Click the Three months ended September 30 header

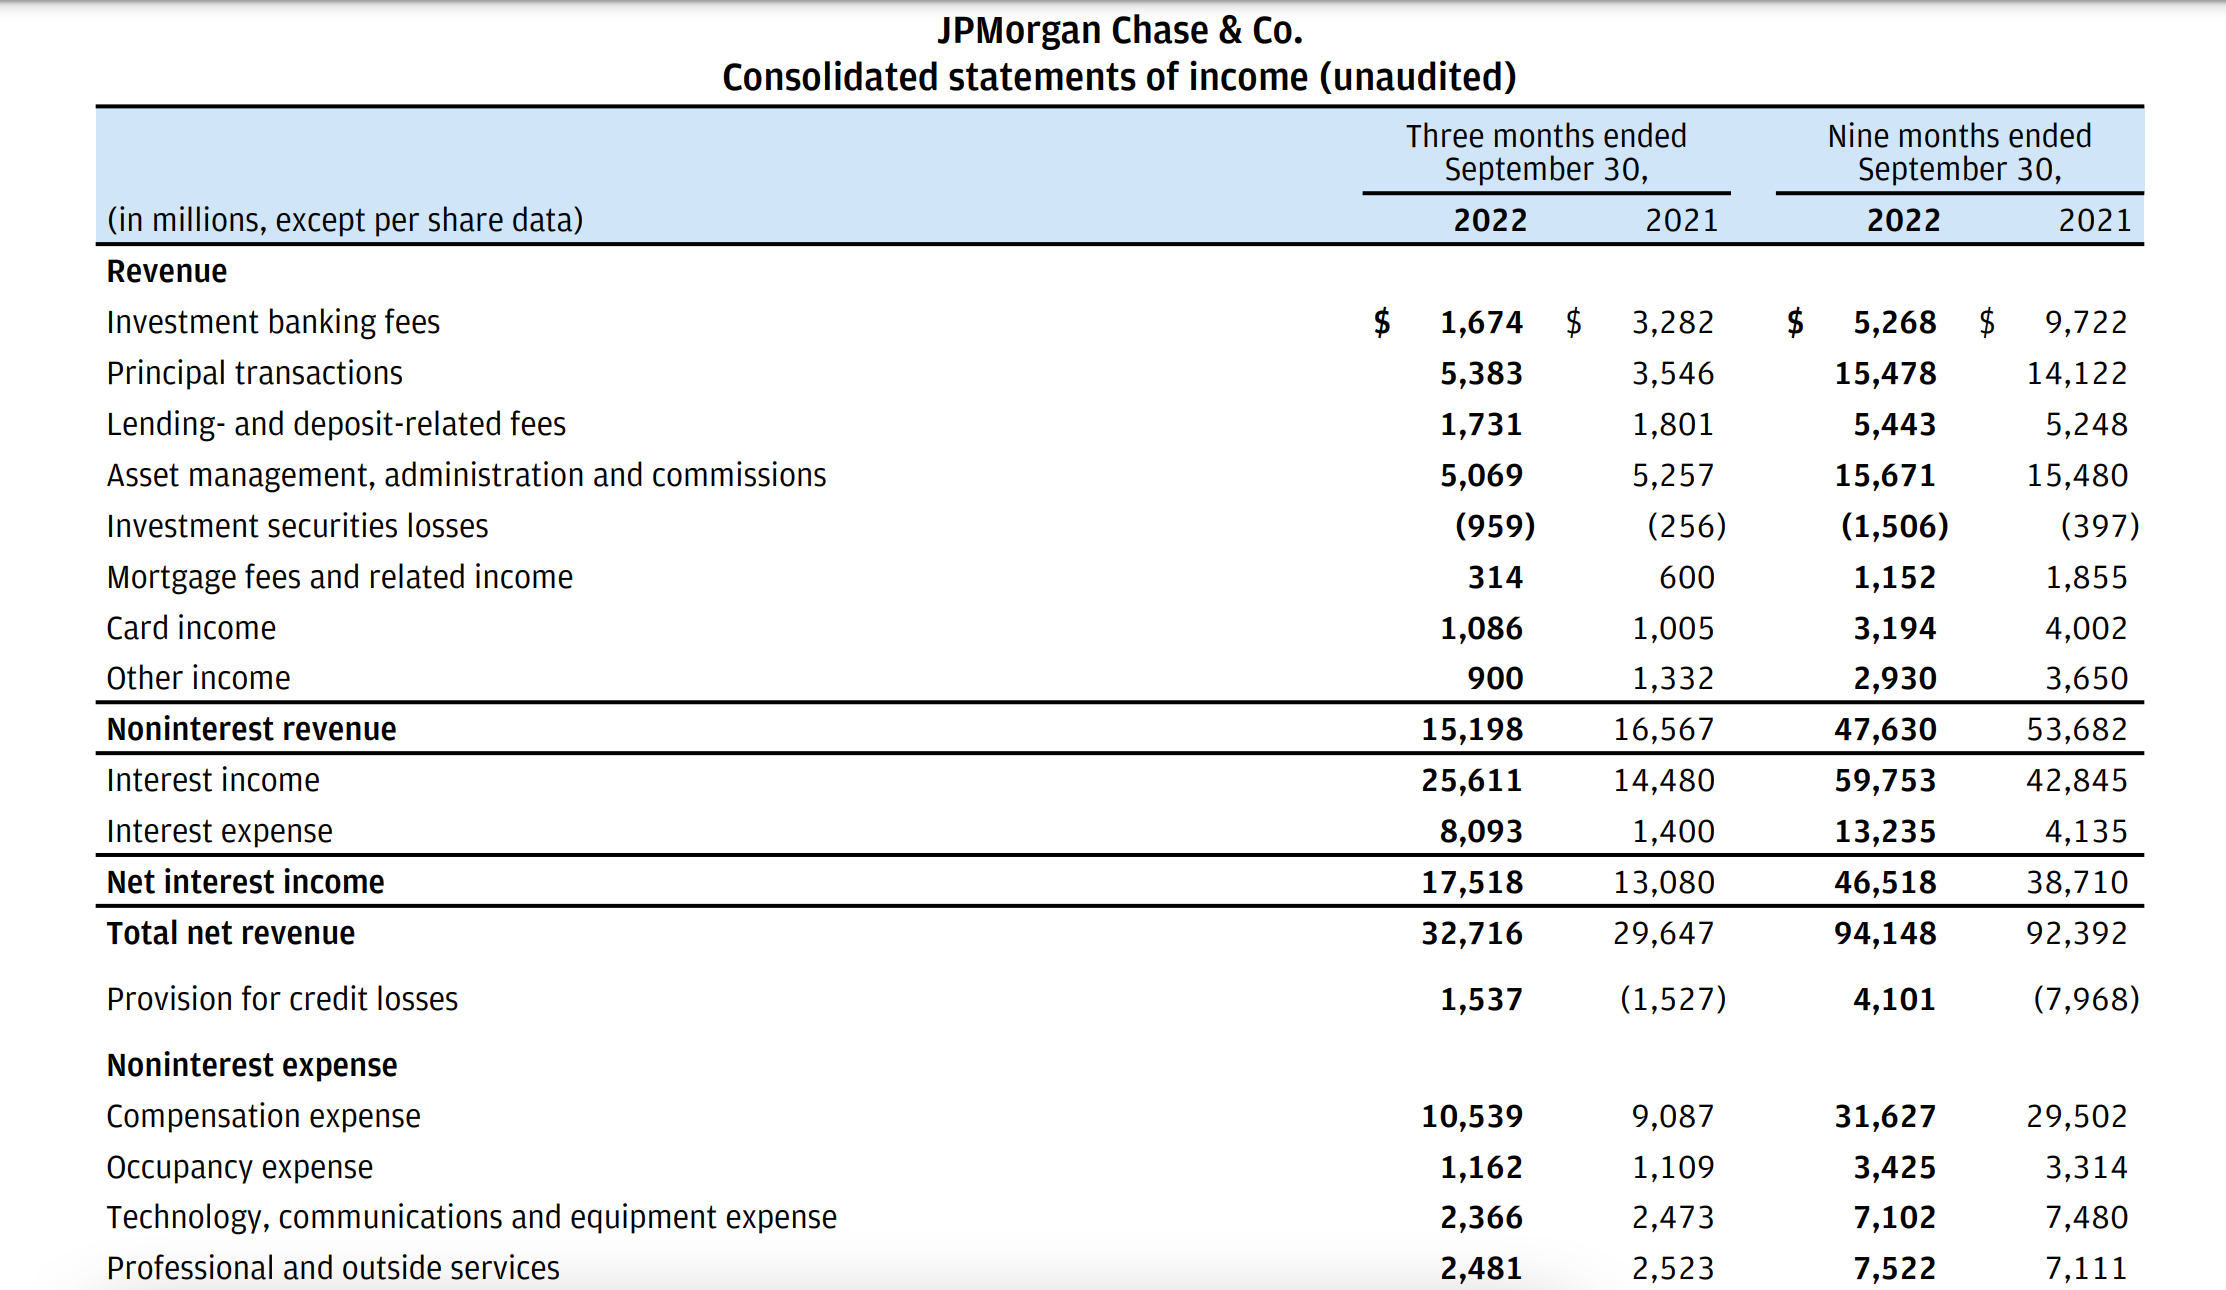coord(1545,152)
